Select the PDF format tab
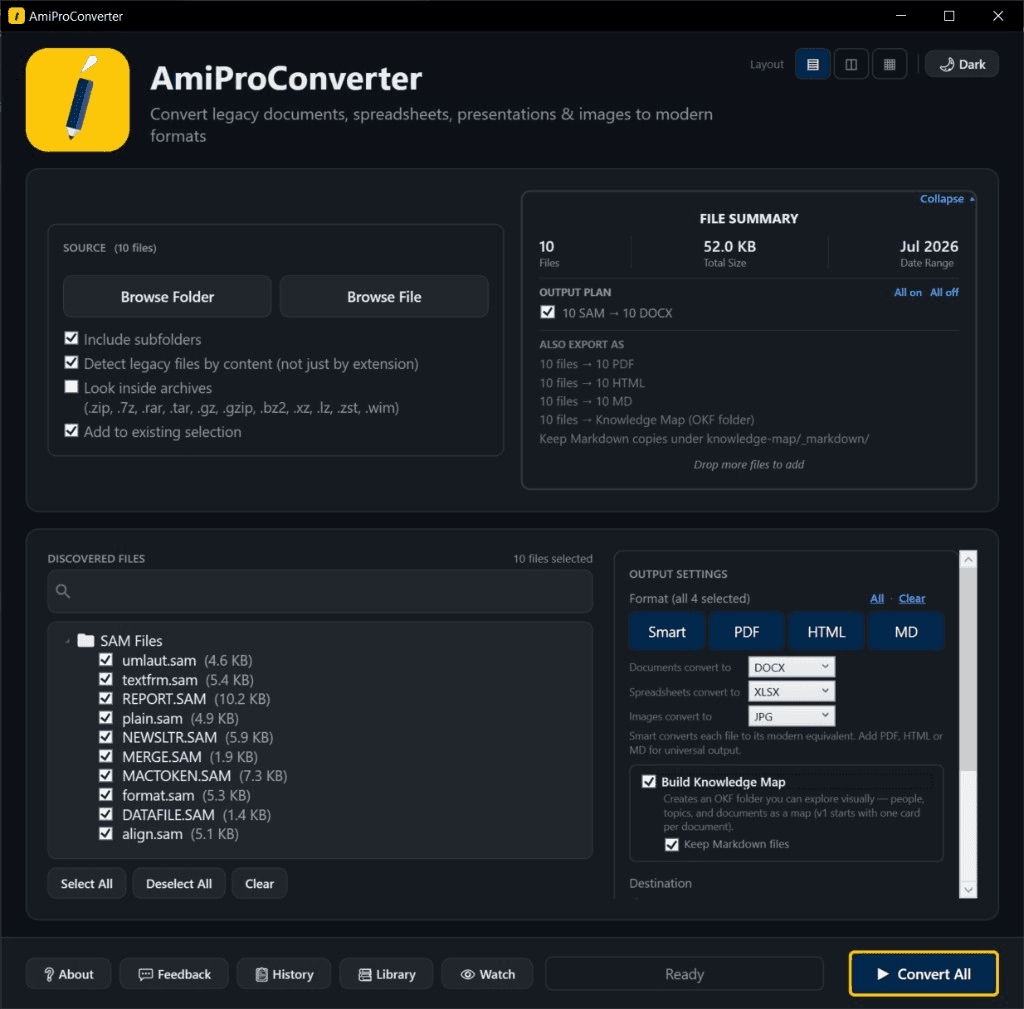Screen dimensions: 1024x1009 pyautogui.click(x=746, y=632)
